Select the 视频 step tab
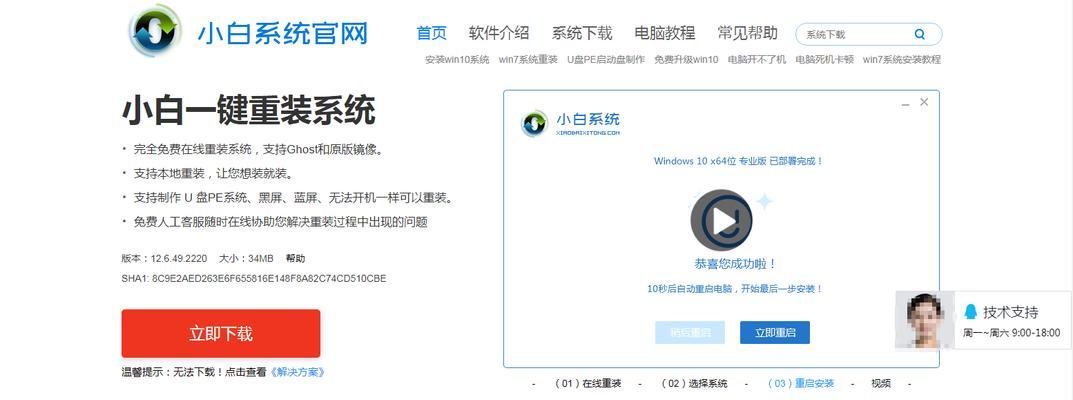The width and height of the screenshot is (1073, 400). coord(881,384)
